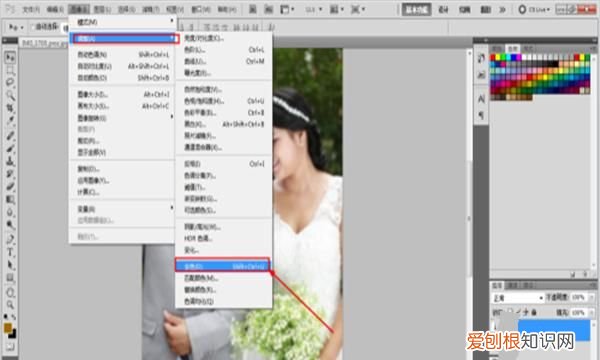600x360 pixels.
Task: Expand more workspaces with the >> chevron
Action: [x=502, y=10]
